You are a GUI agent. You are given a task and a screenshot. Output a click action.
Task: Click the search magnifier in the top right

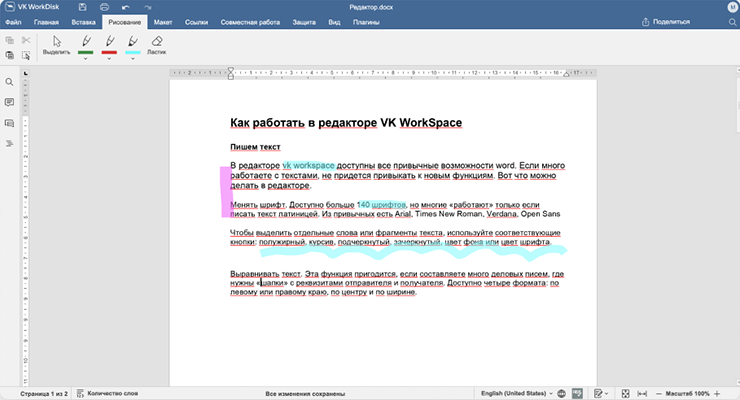(x=732, y=22)
